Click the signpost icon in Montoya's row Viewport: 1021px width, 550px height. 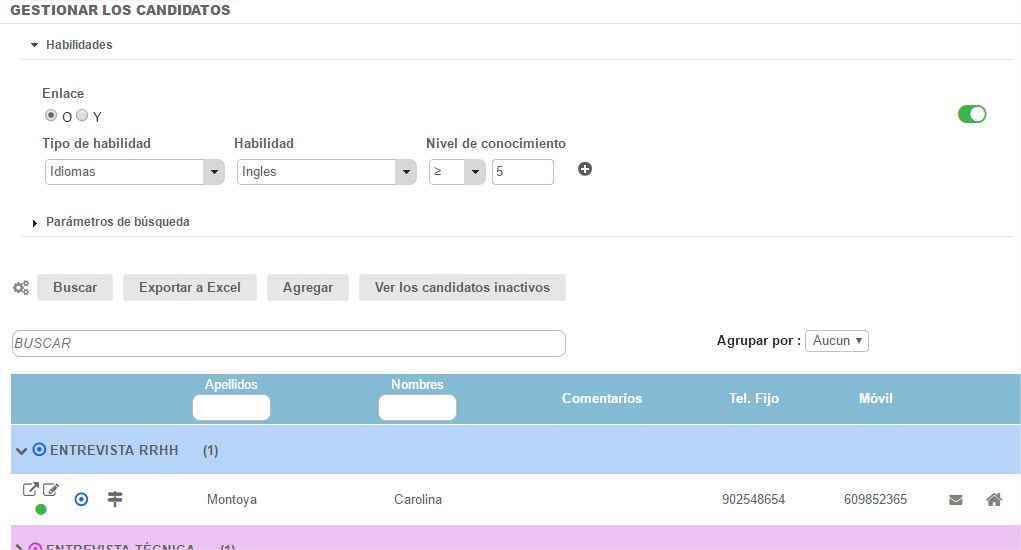click(115, 499)
